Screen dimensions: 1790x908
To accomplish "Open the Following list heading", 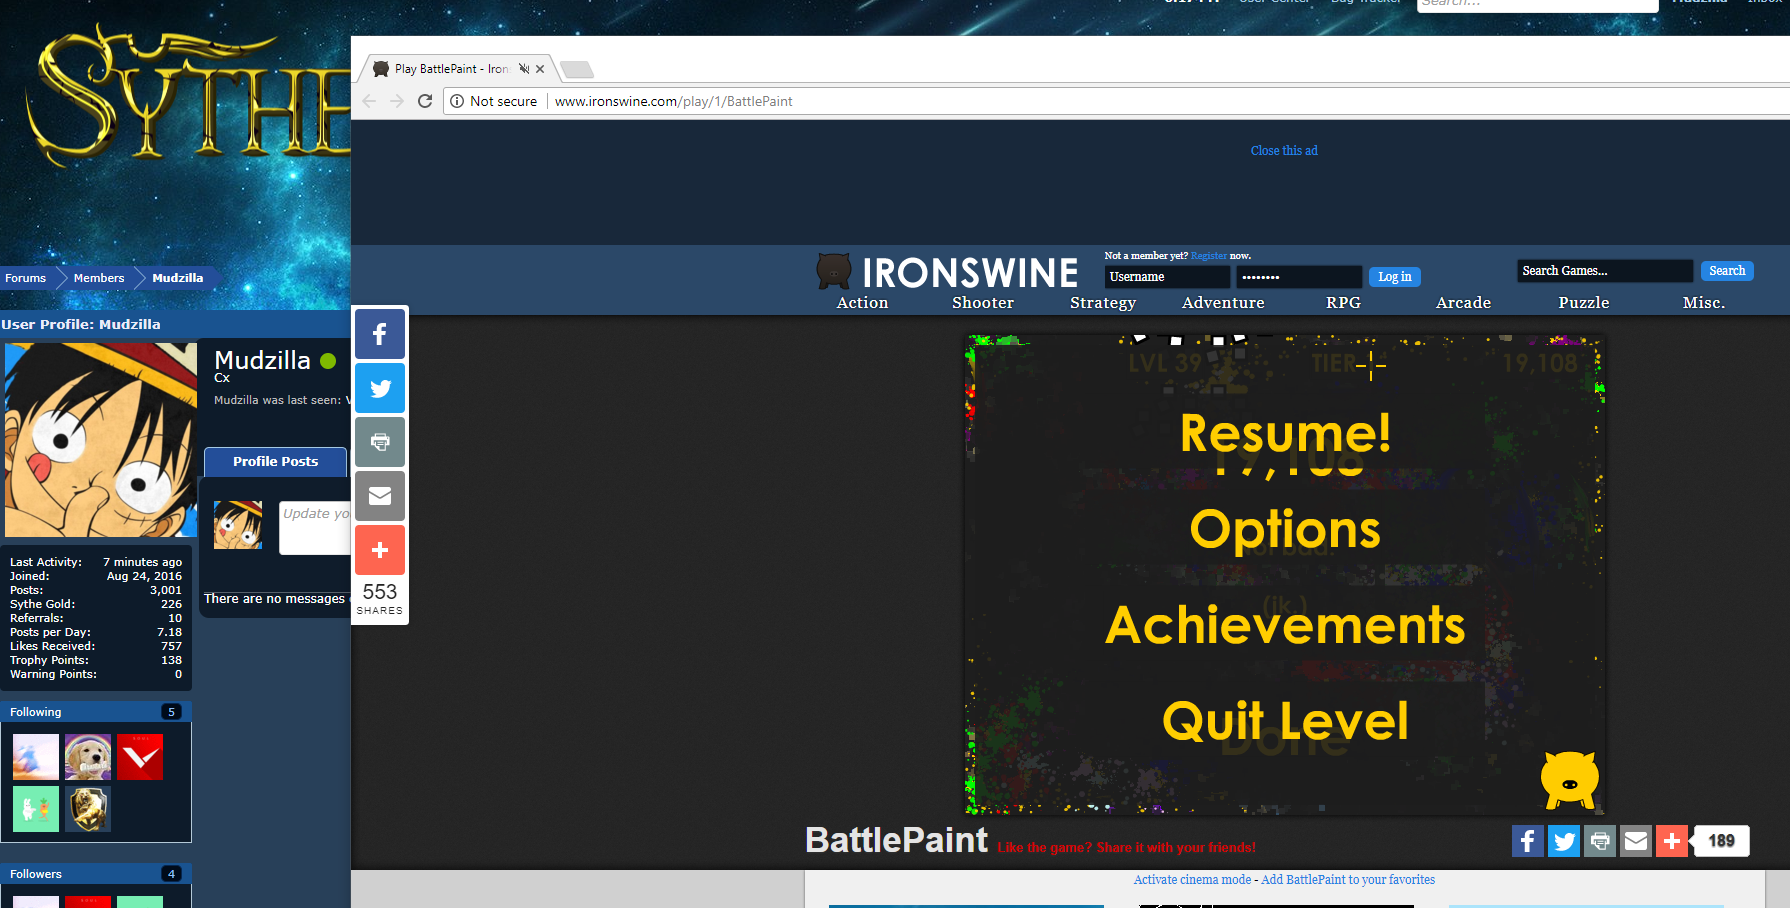I will (x=36, y=712).
